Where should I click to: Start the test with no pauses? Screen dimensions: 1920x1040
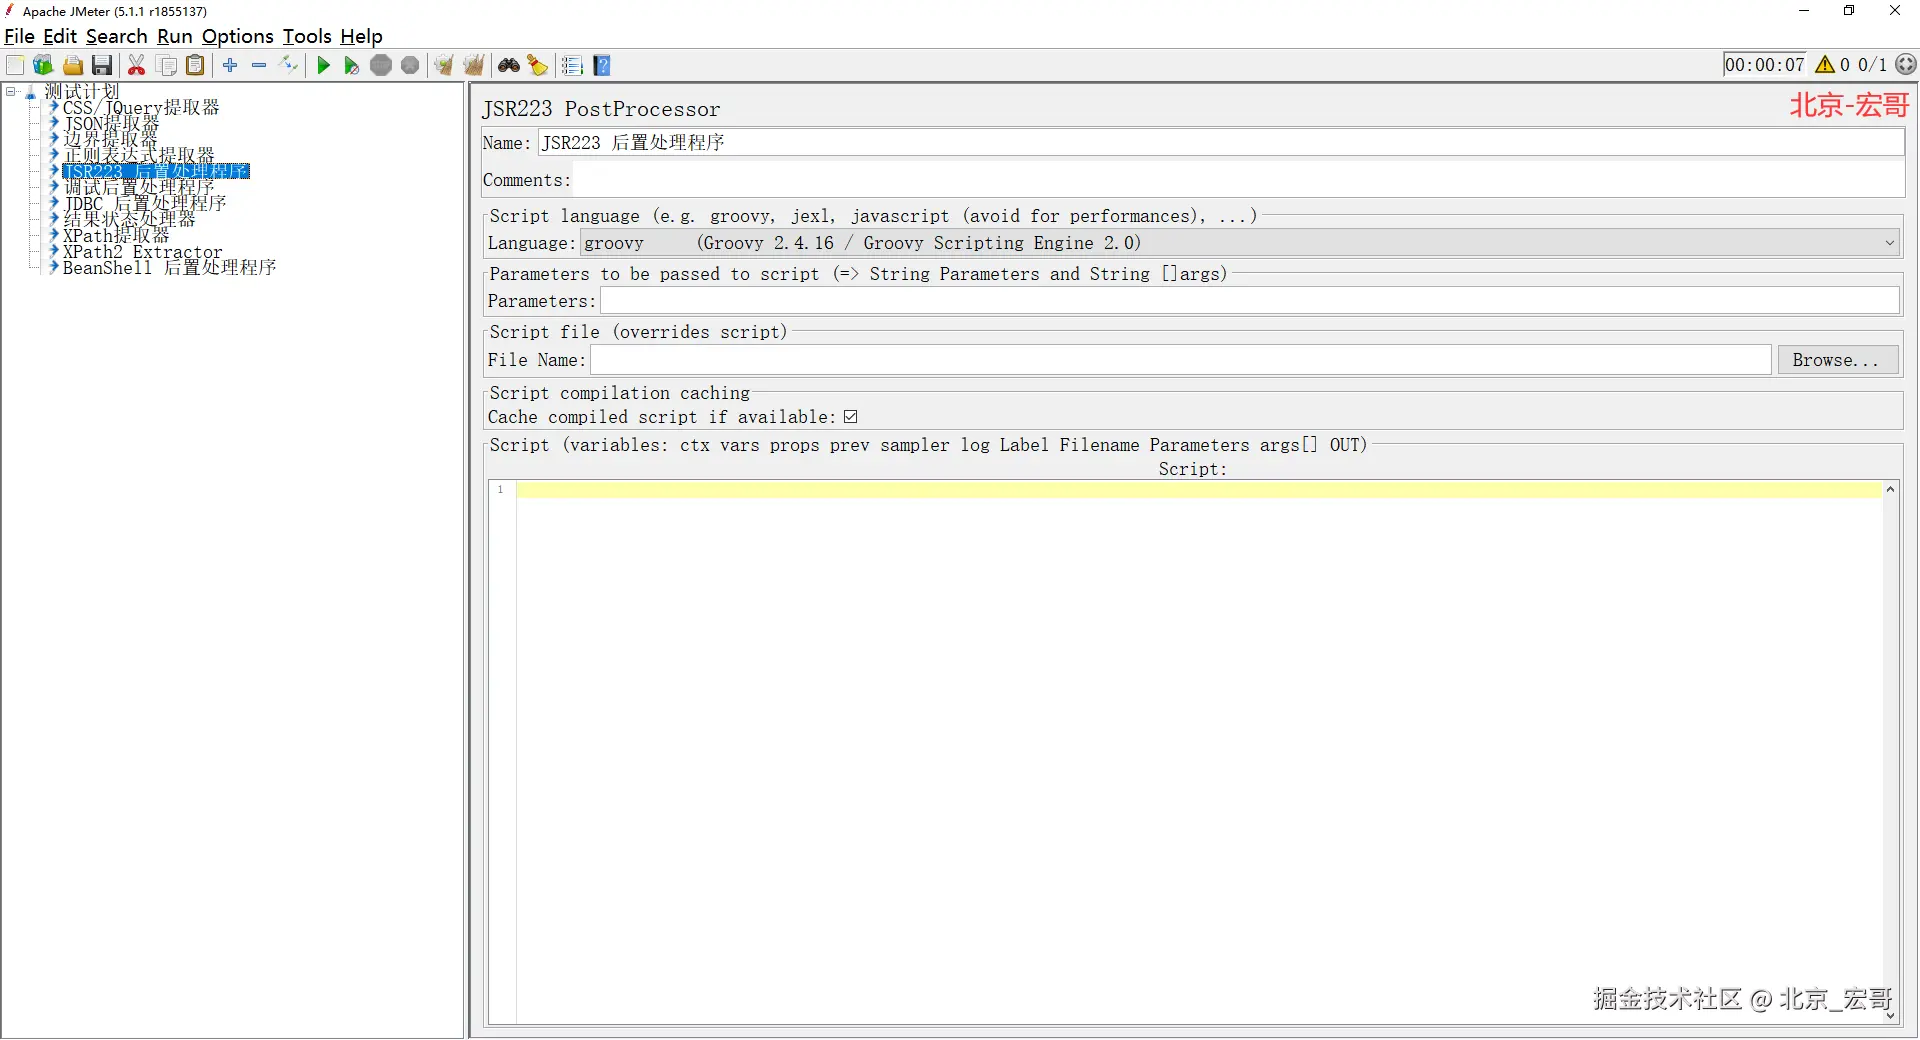352,66
